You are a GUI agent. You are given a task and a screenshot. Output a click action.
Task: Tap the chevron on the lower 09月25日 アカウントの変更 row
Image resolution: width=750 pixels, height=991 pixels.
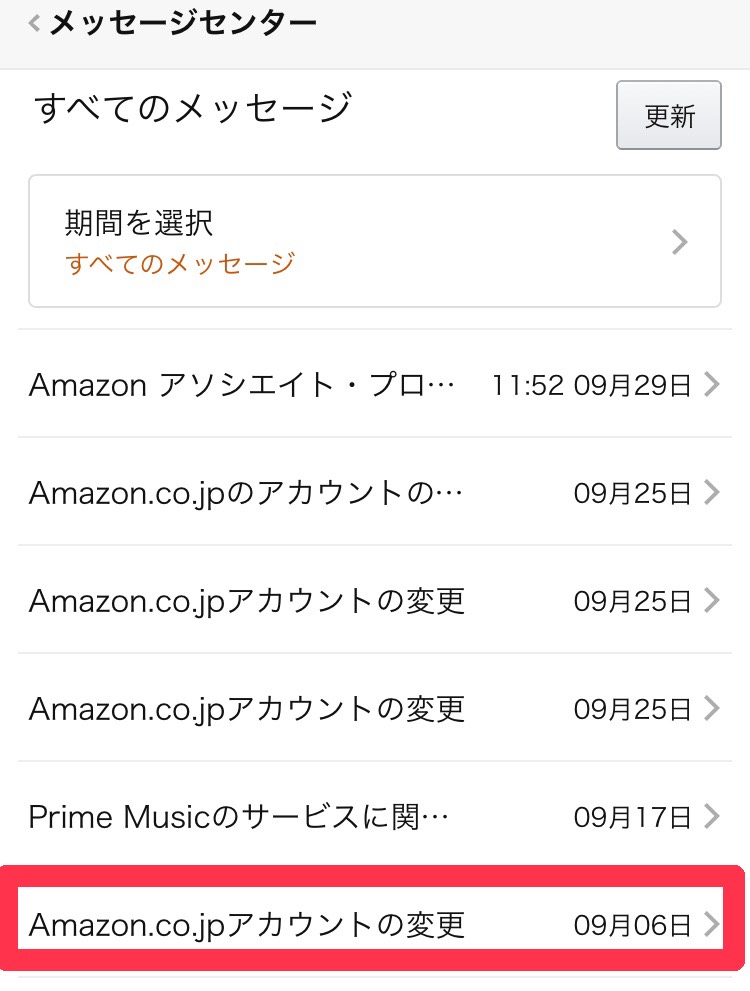click(711, 709)
